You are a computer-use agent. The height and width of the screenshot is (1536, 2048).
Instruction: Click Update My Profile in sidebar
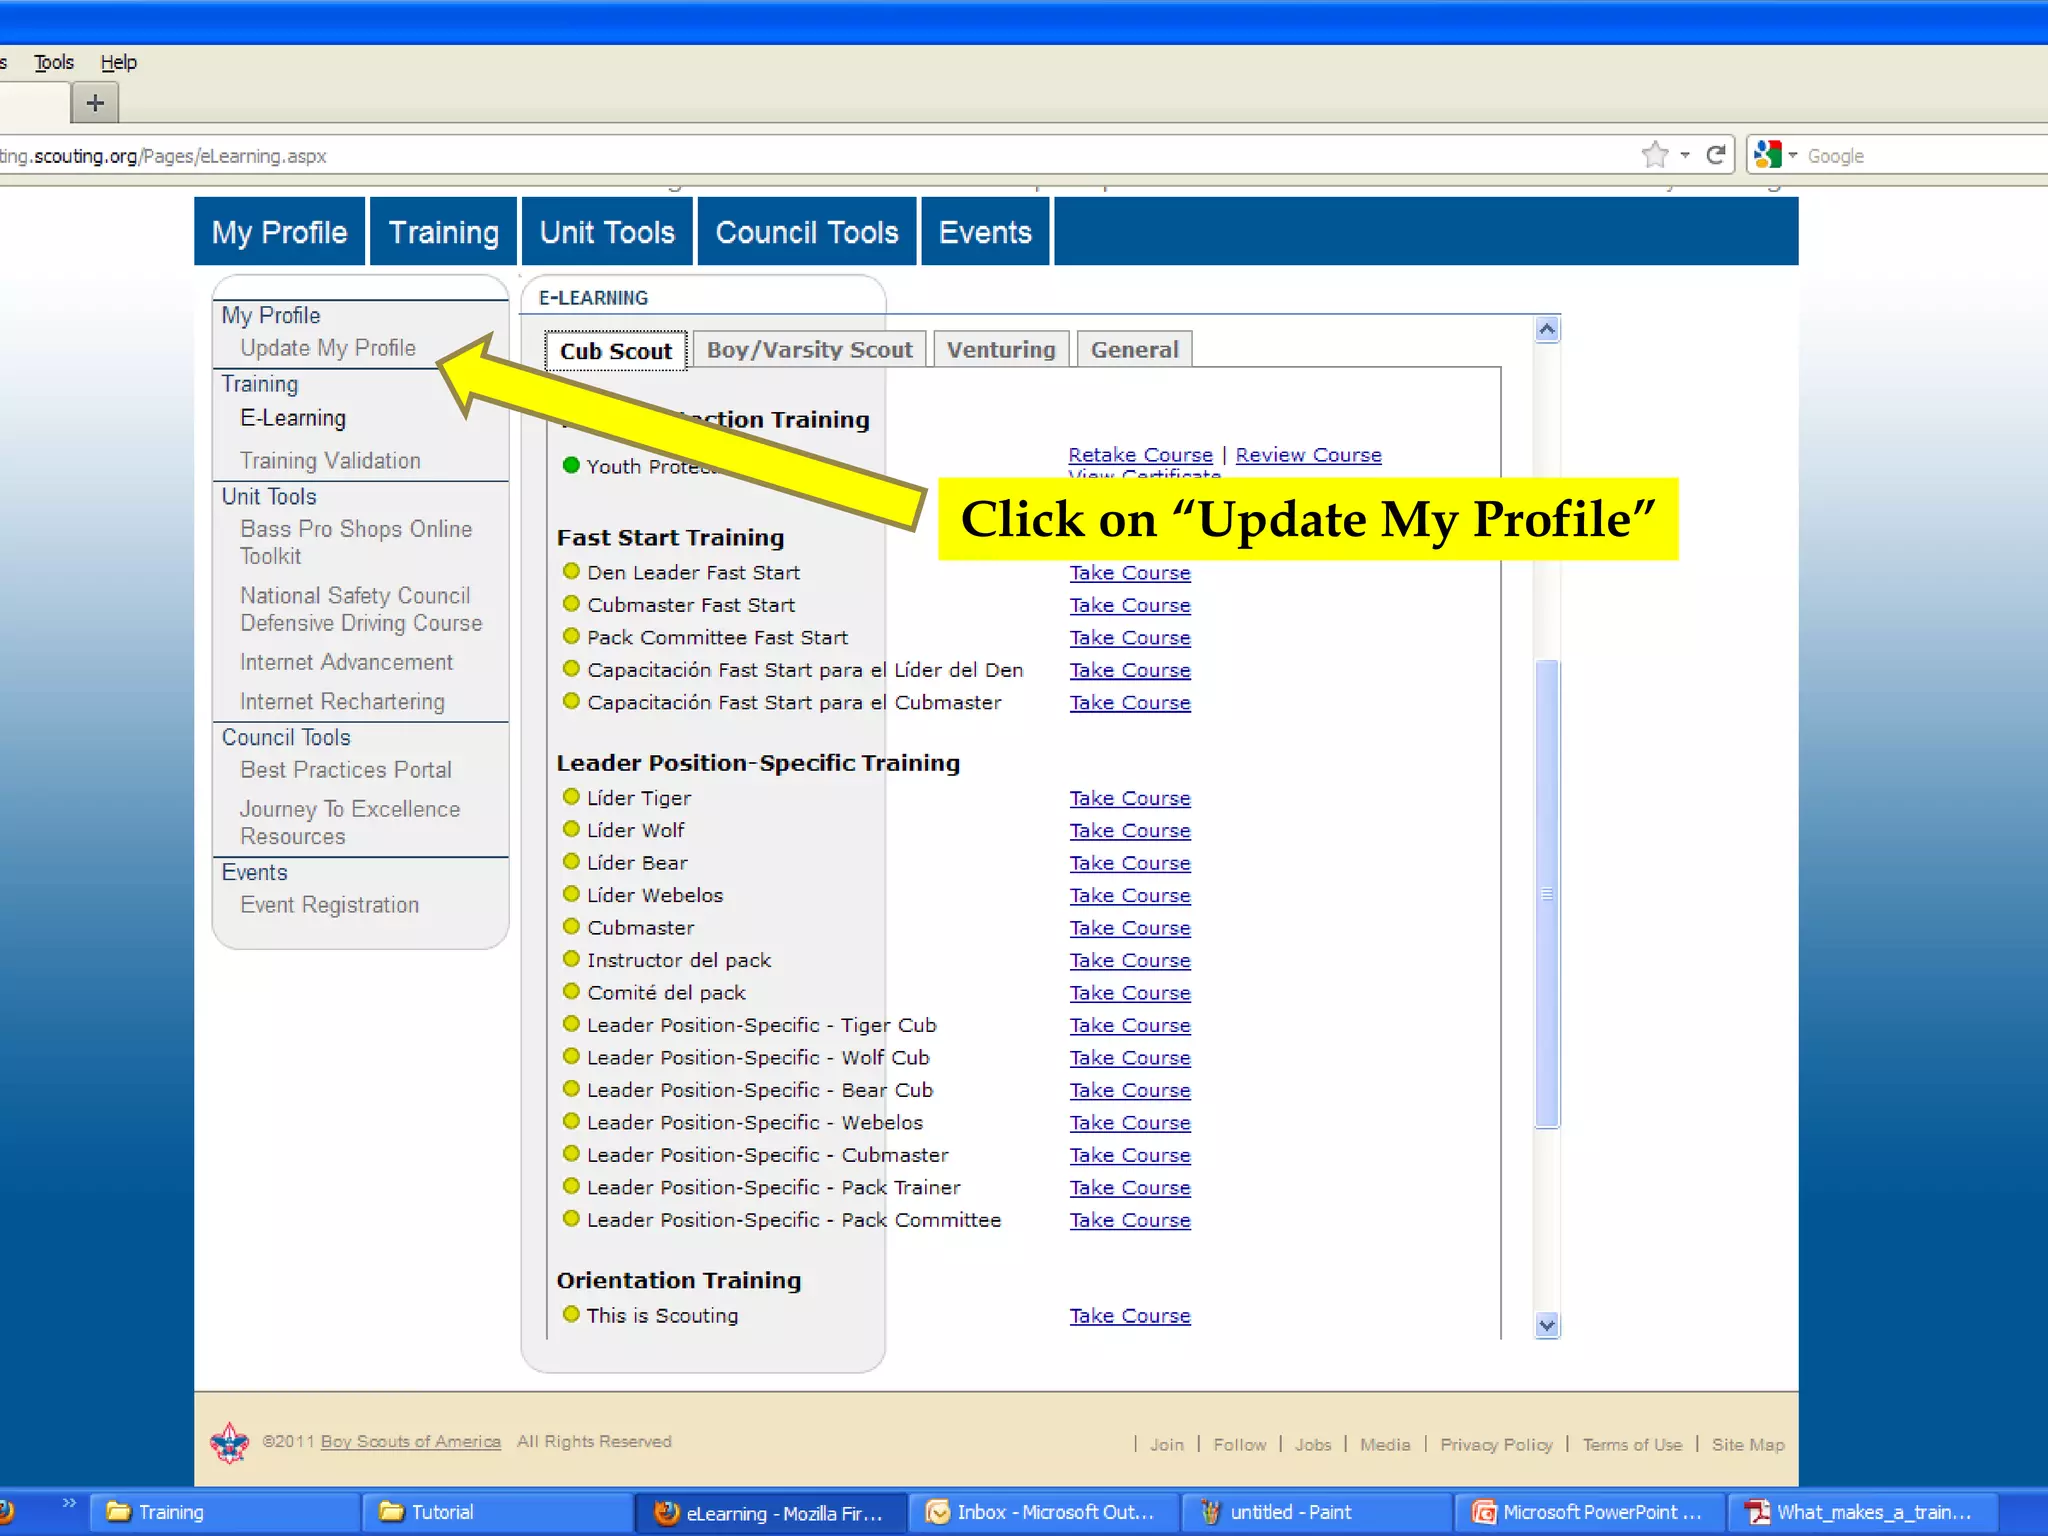327,348
